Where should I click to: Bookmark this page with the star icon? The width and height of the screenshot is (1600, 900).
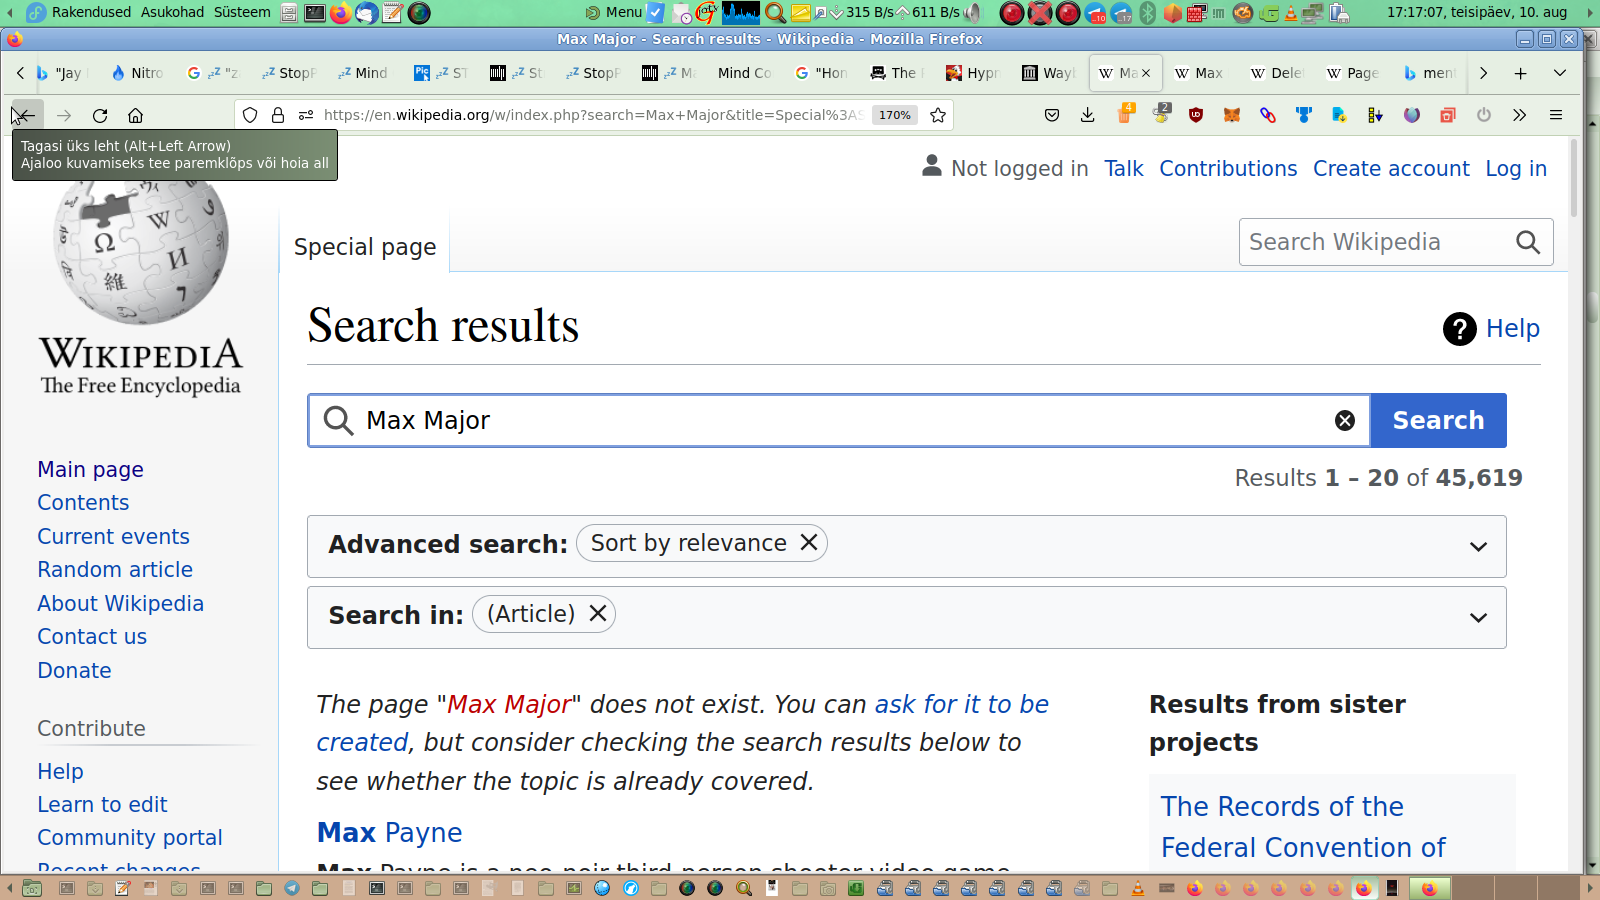pyautogui.click(x=938, y=115)
